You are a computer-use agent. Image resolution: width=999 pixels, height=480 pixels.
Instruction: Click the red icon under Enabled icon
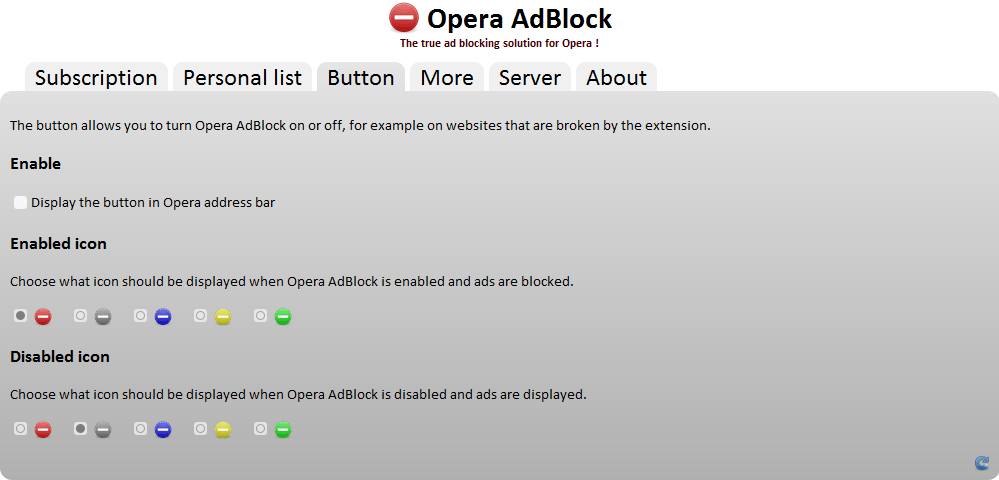tap(43, 317)
